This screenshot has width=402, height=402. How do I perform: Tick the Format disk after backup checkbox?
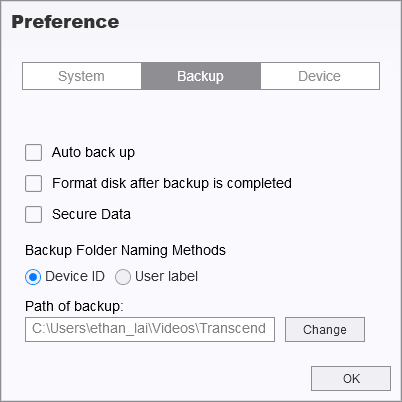point(33,183)
